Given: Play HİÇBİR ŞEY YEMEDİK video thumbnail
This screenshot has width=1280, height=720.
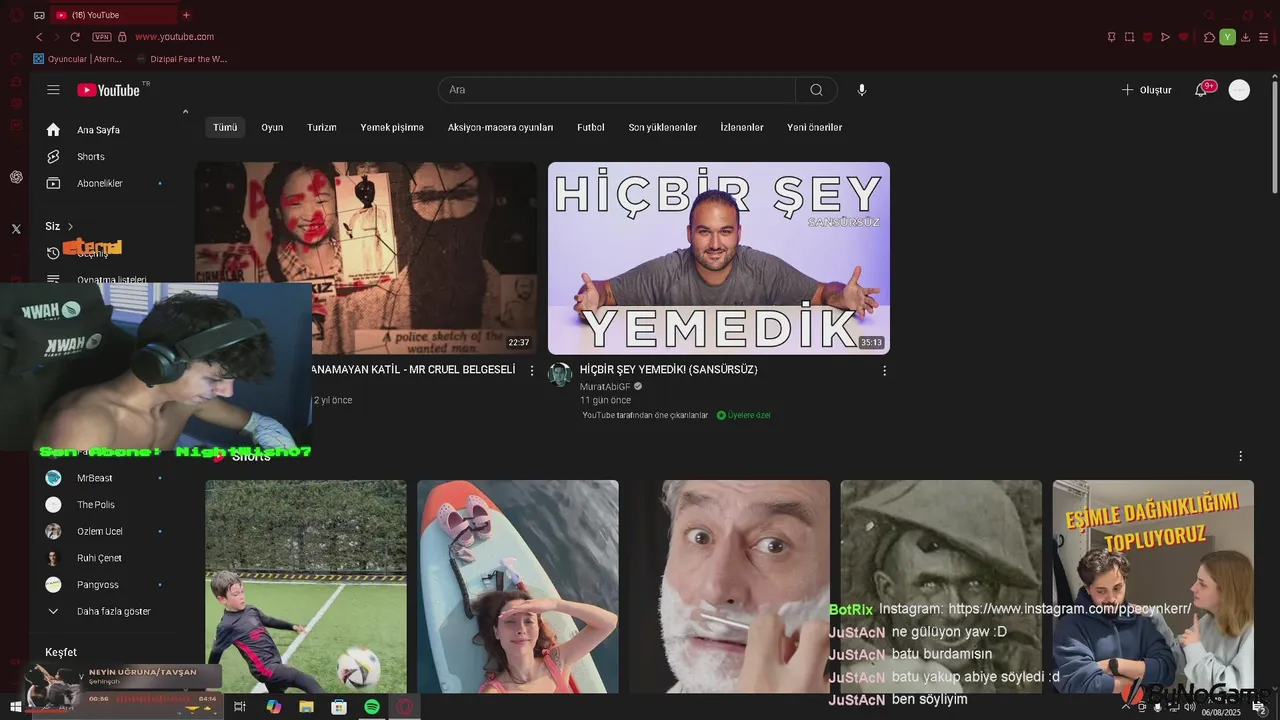Looking at the screenshot, I should point(719,258).
